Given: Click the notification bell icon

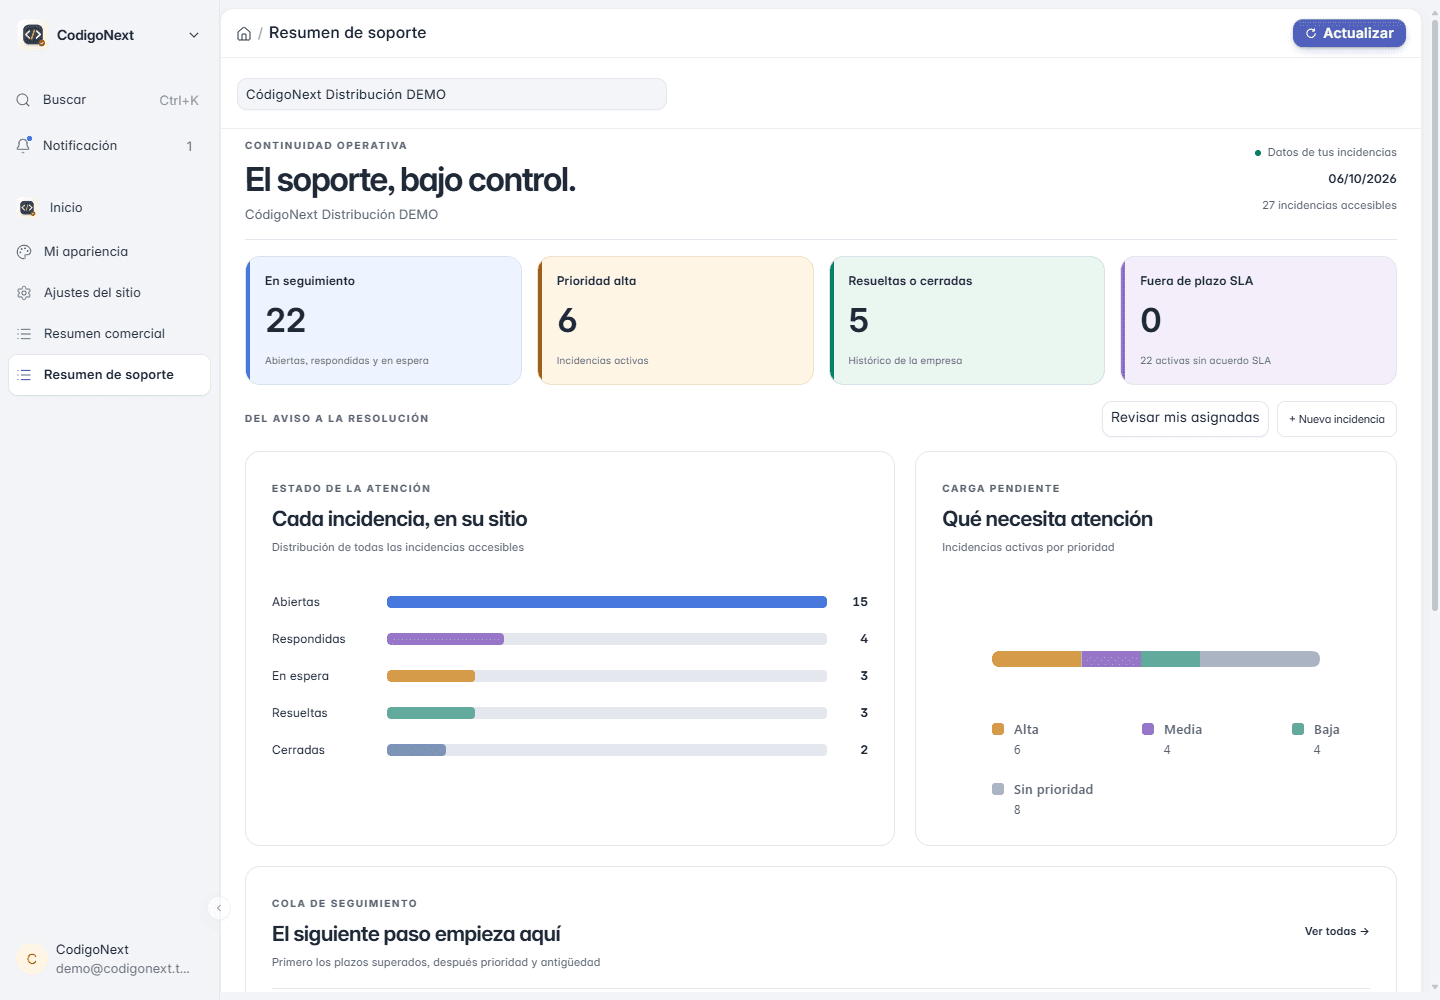Looking at the screenshot, I should click(24, 145).
